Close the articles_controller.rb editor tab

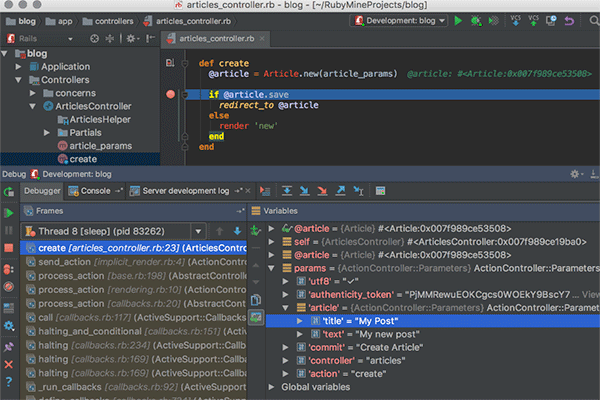262,38
